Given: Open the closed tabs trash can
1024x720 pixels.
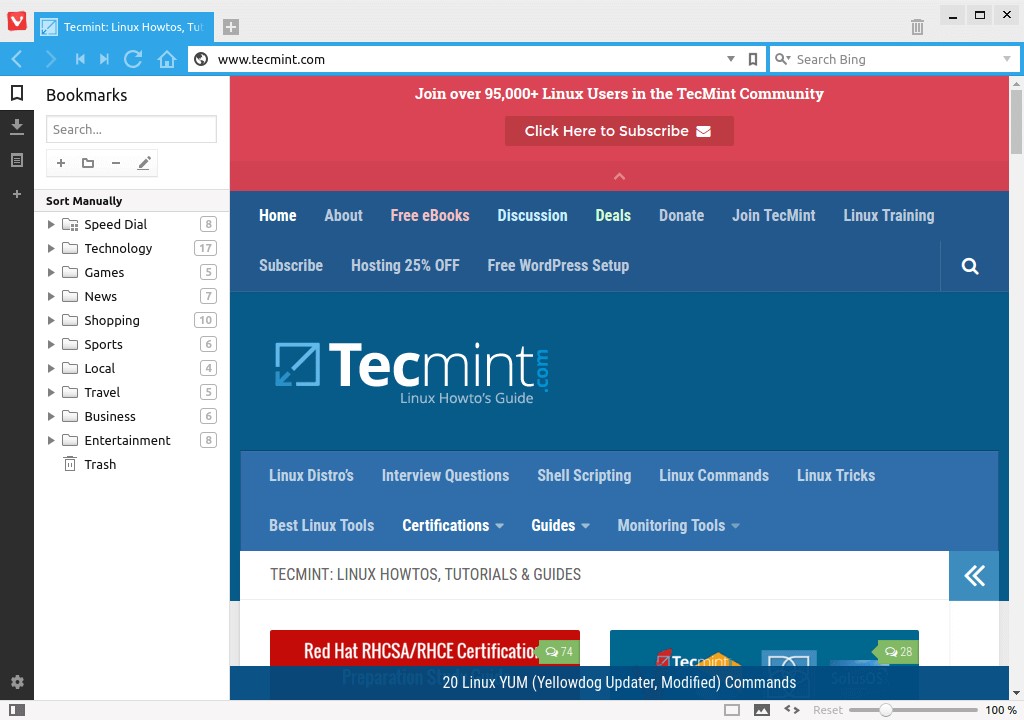Looking at the screenshot, I should coord(917,27).
